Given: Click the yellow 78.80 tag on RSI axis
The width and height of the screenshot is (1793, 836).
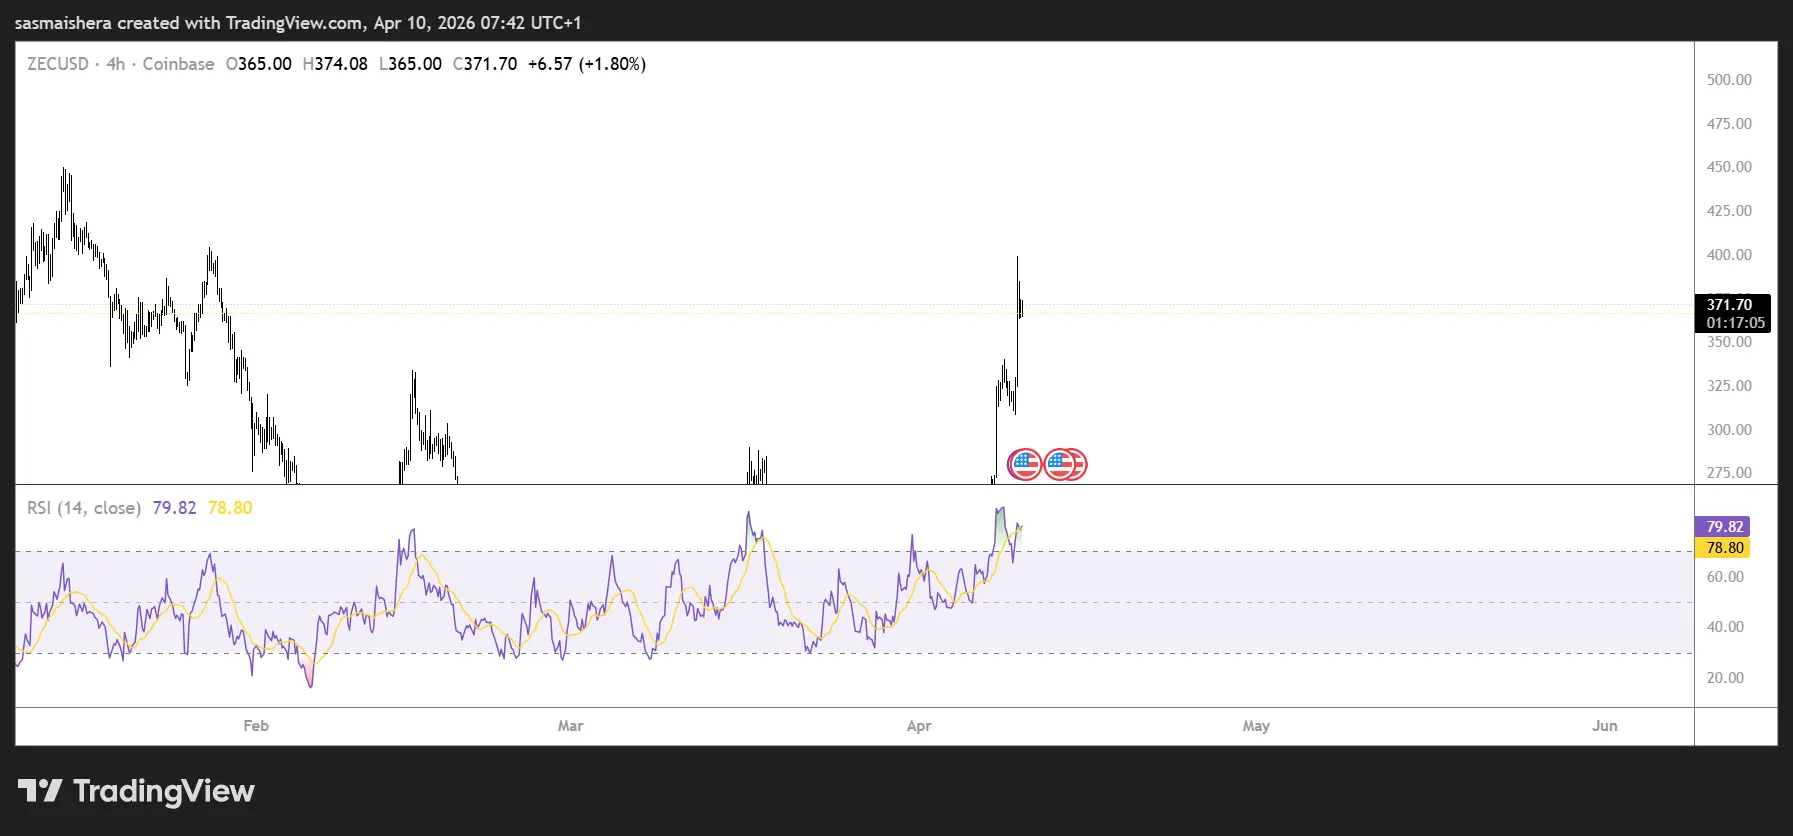Looking at the screenshot, I should pyautogui.click(x=1724, y=548).
